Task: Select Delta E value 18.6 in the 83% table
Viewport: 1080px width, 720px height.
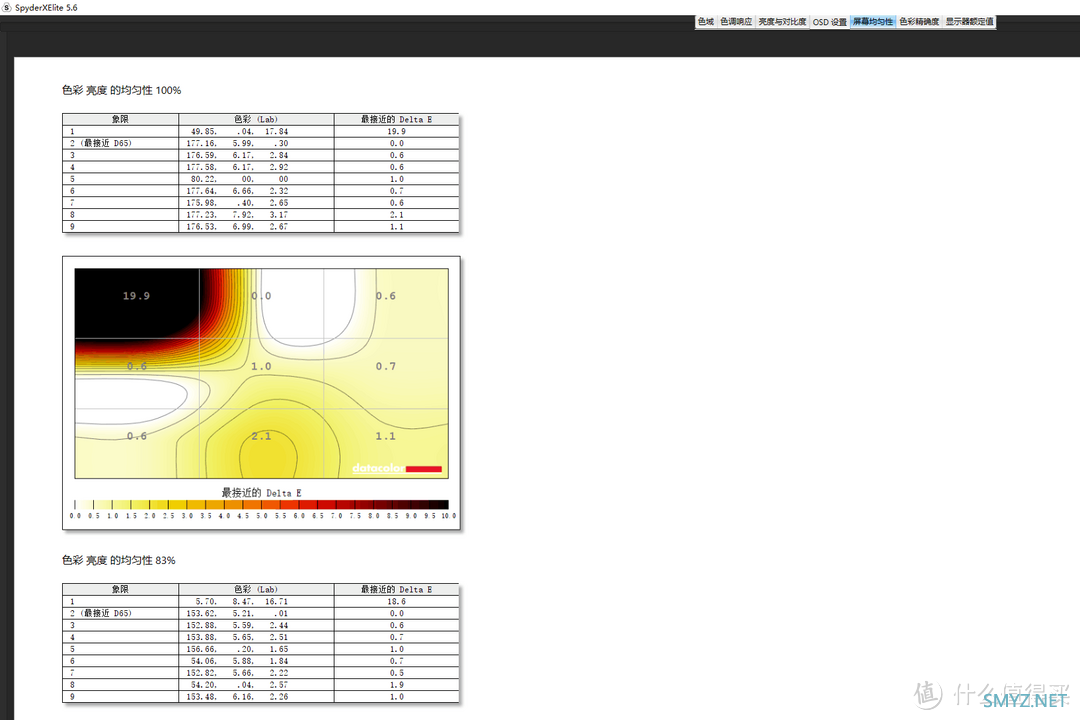Action: tap(397, 601)
